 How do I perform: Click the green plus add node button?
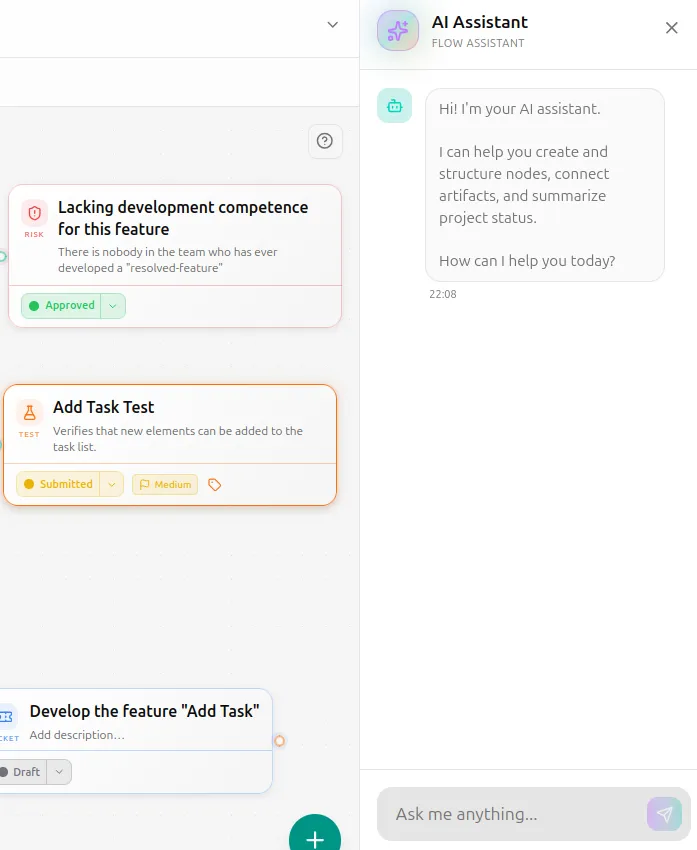(x=315, y=835)
